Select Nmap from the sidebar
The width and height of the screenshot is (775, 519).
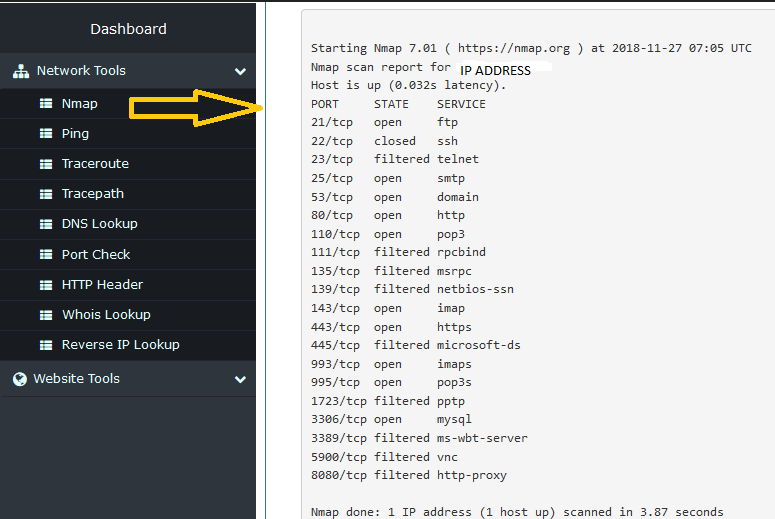pos(79,103)
